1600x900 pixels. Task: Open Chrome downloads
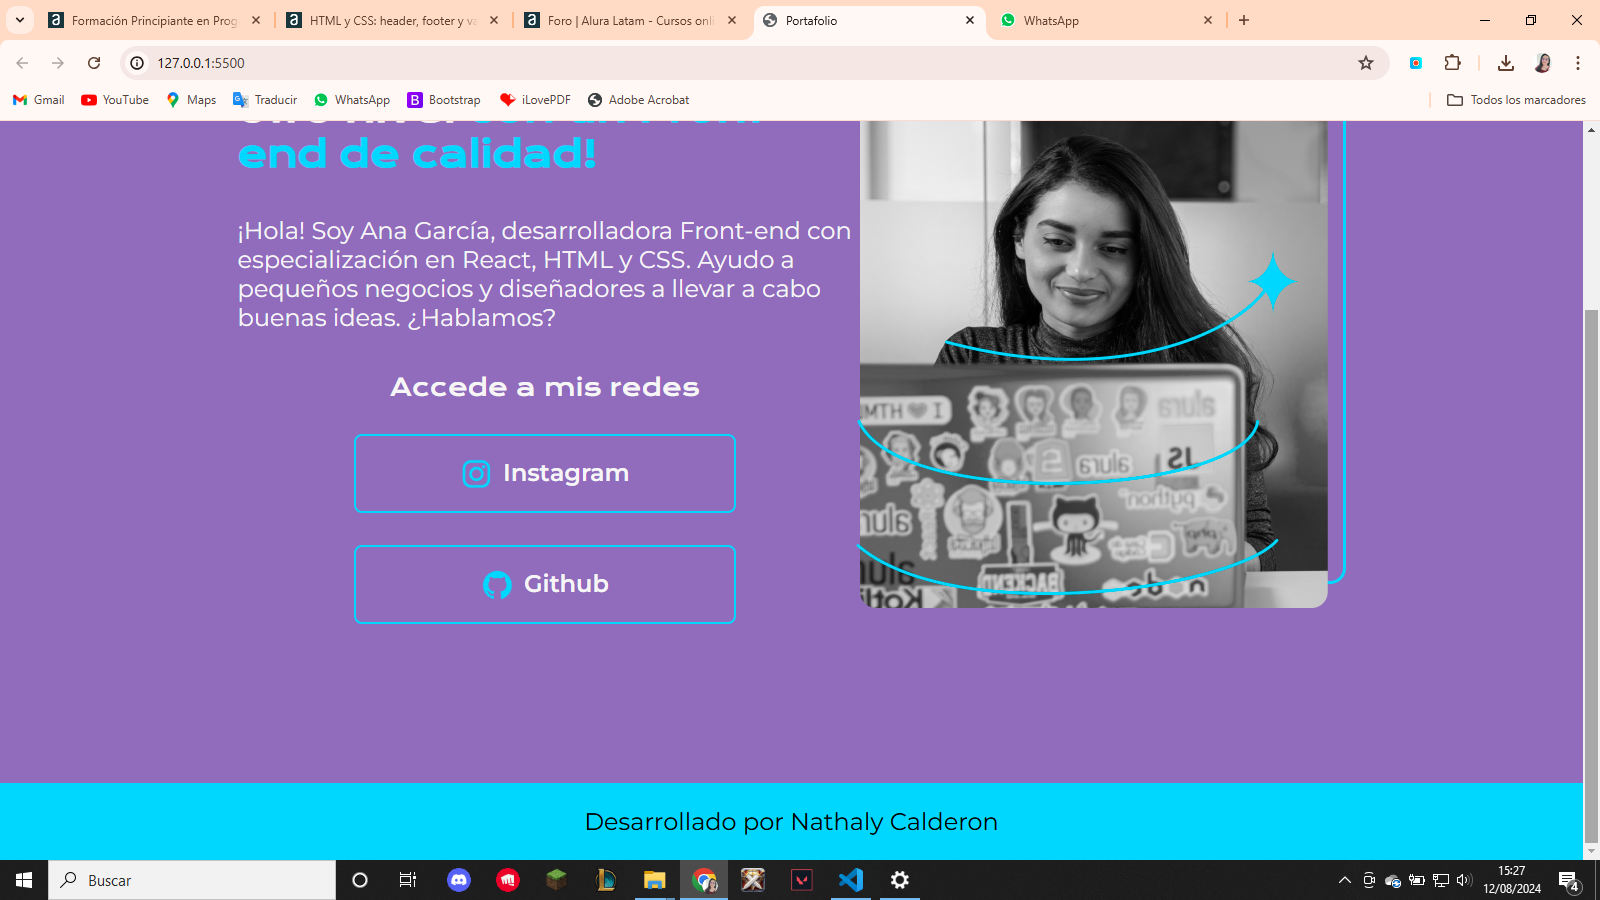1506,63
